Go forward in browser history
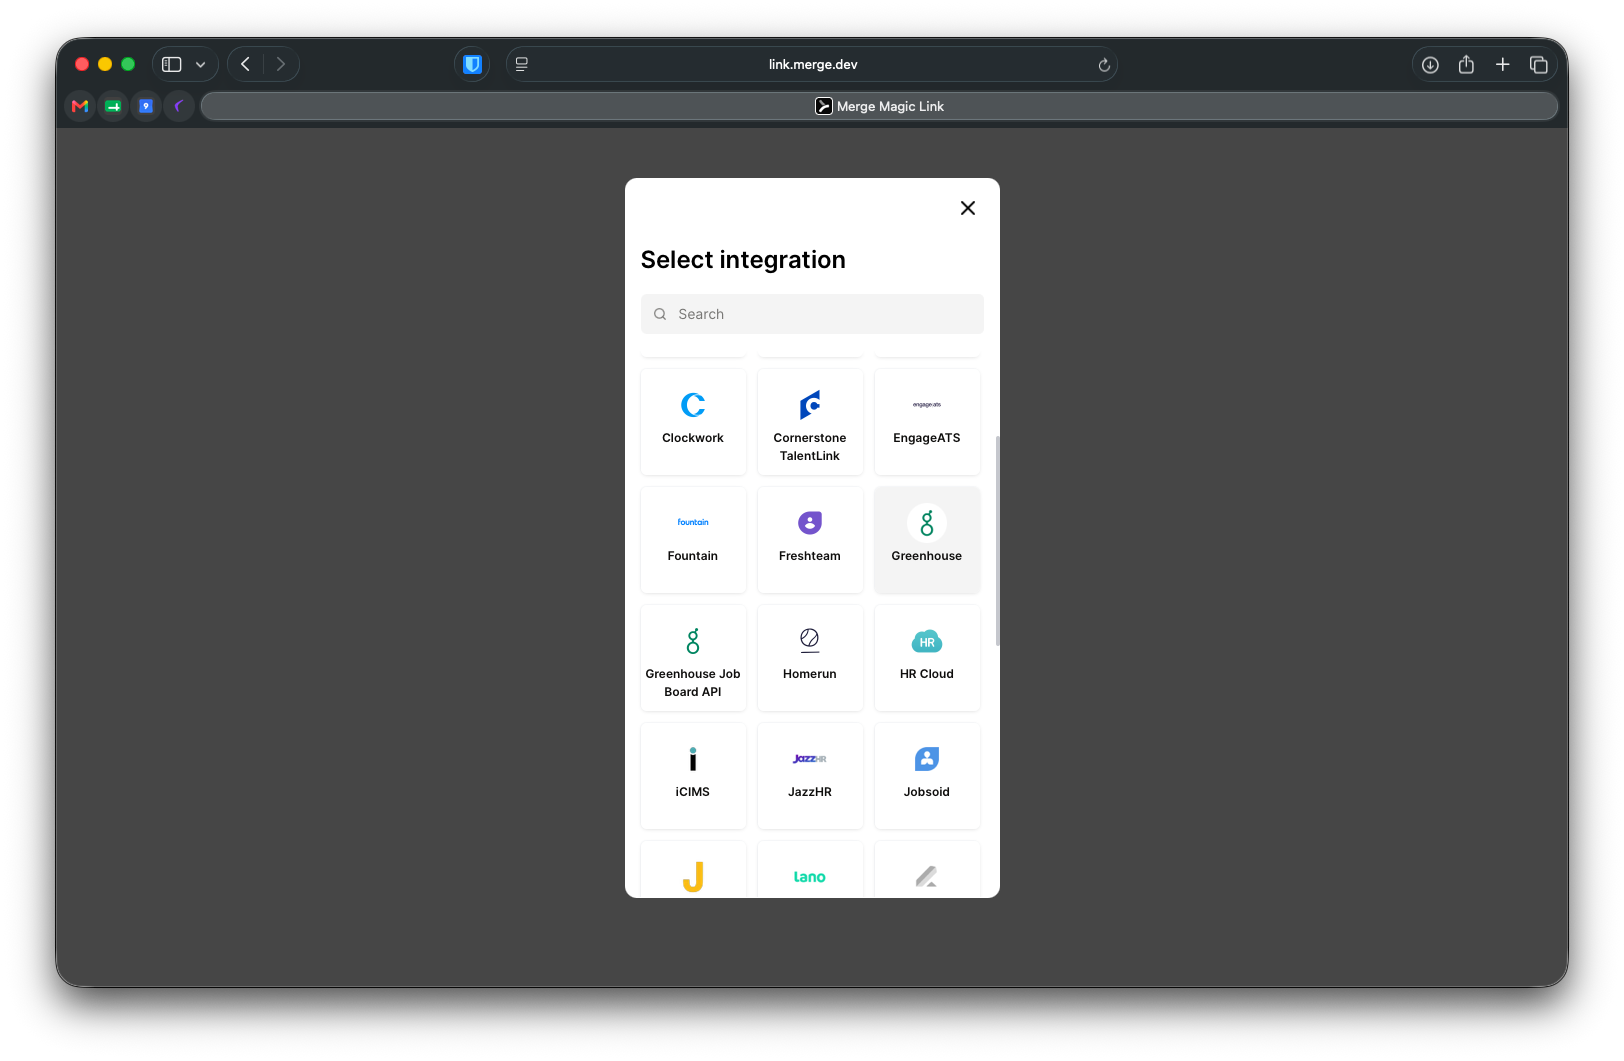 [x=281, y=64]
